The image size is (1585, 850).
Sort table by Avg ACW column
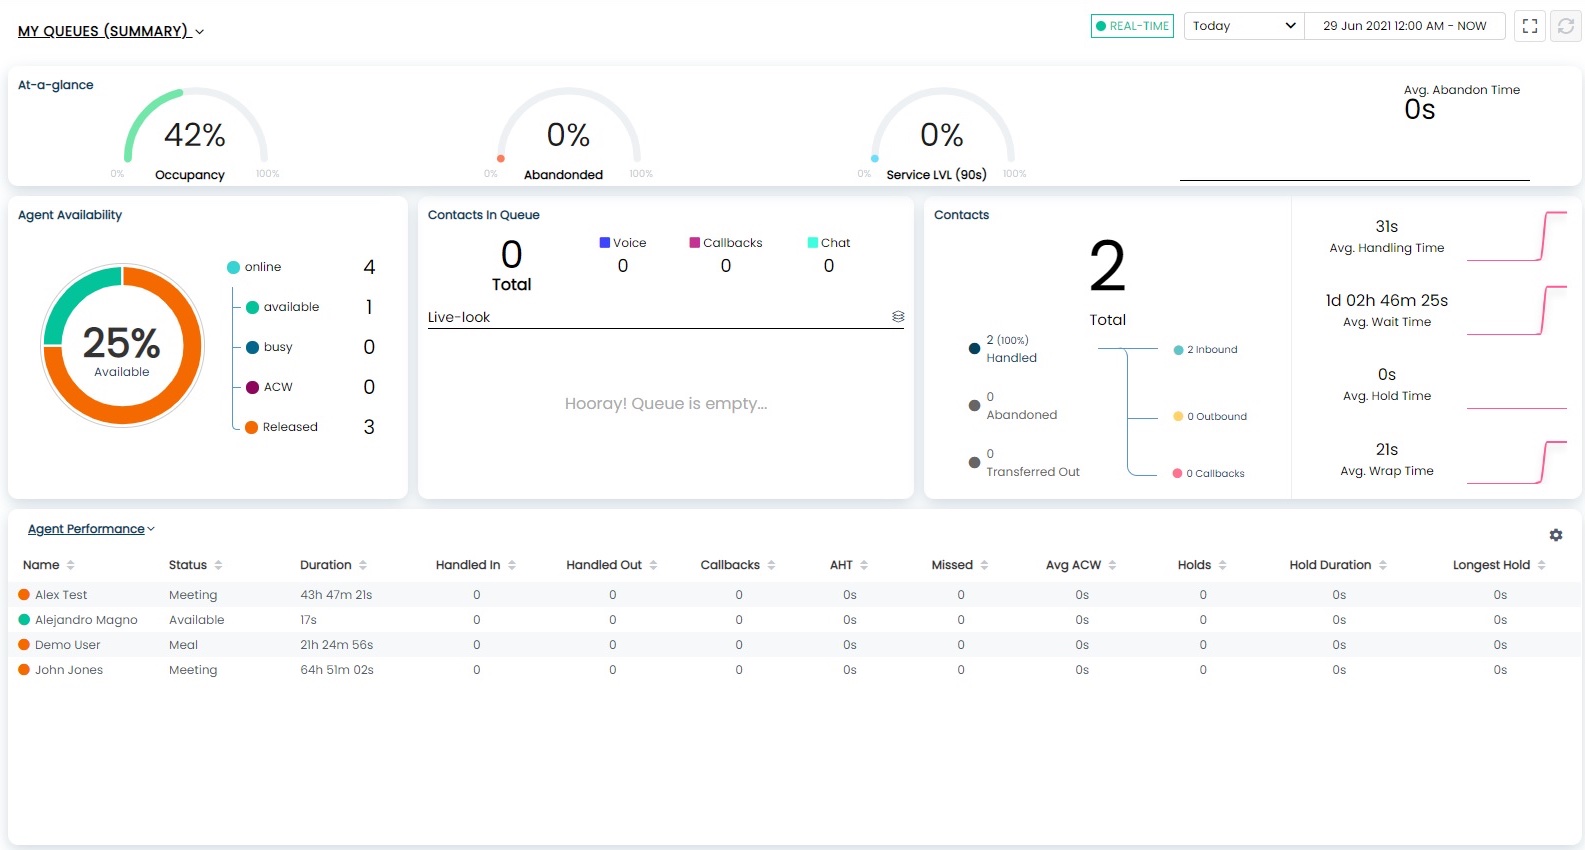1112,565
